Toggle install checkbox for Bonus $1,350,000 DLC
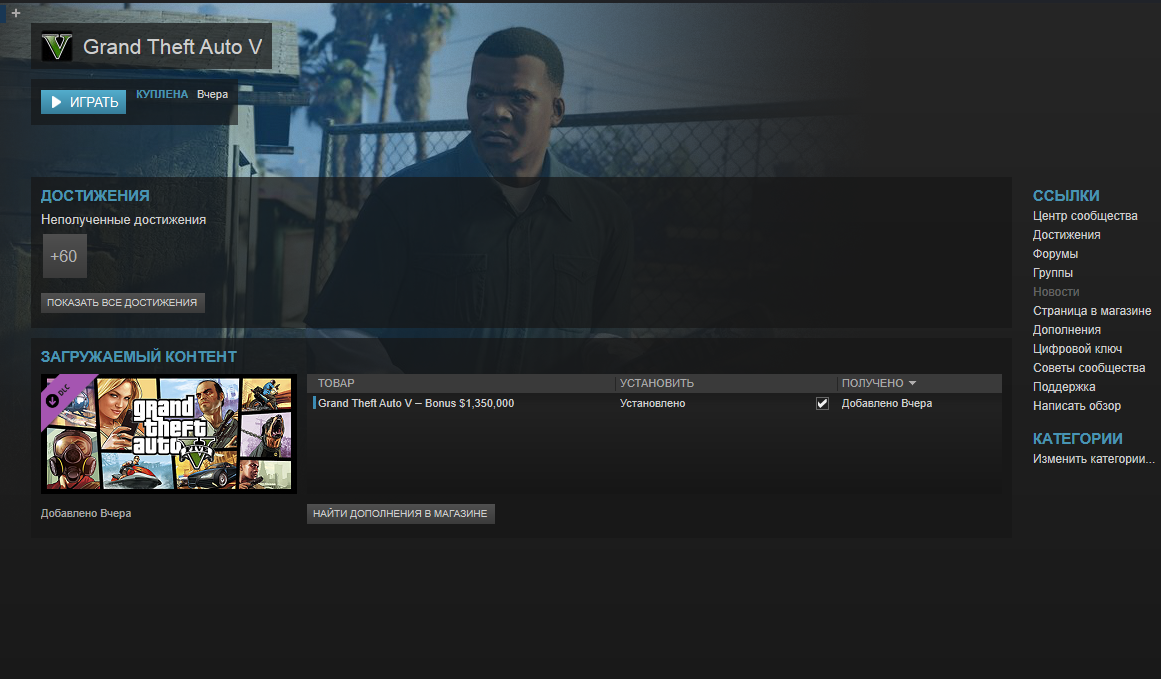Viewport: 1161px width, 679px height. click(x=822, y=404)
